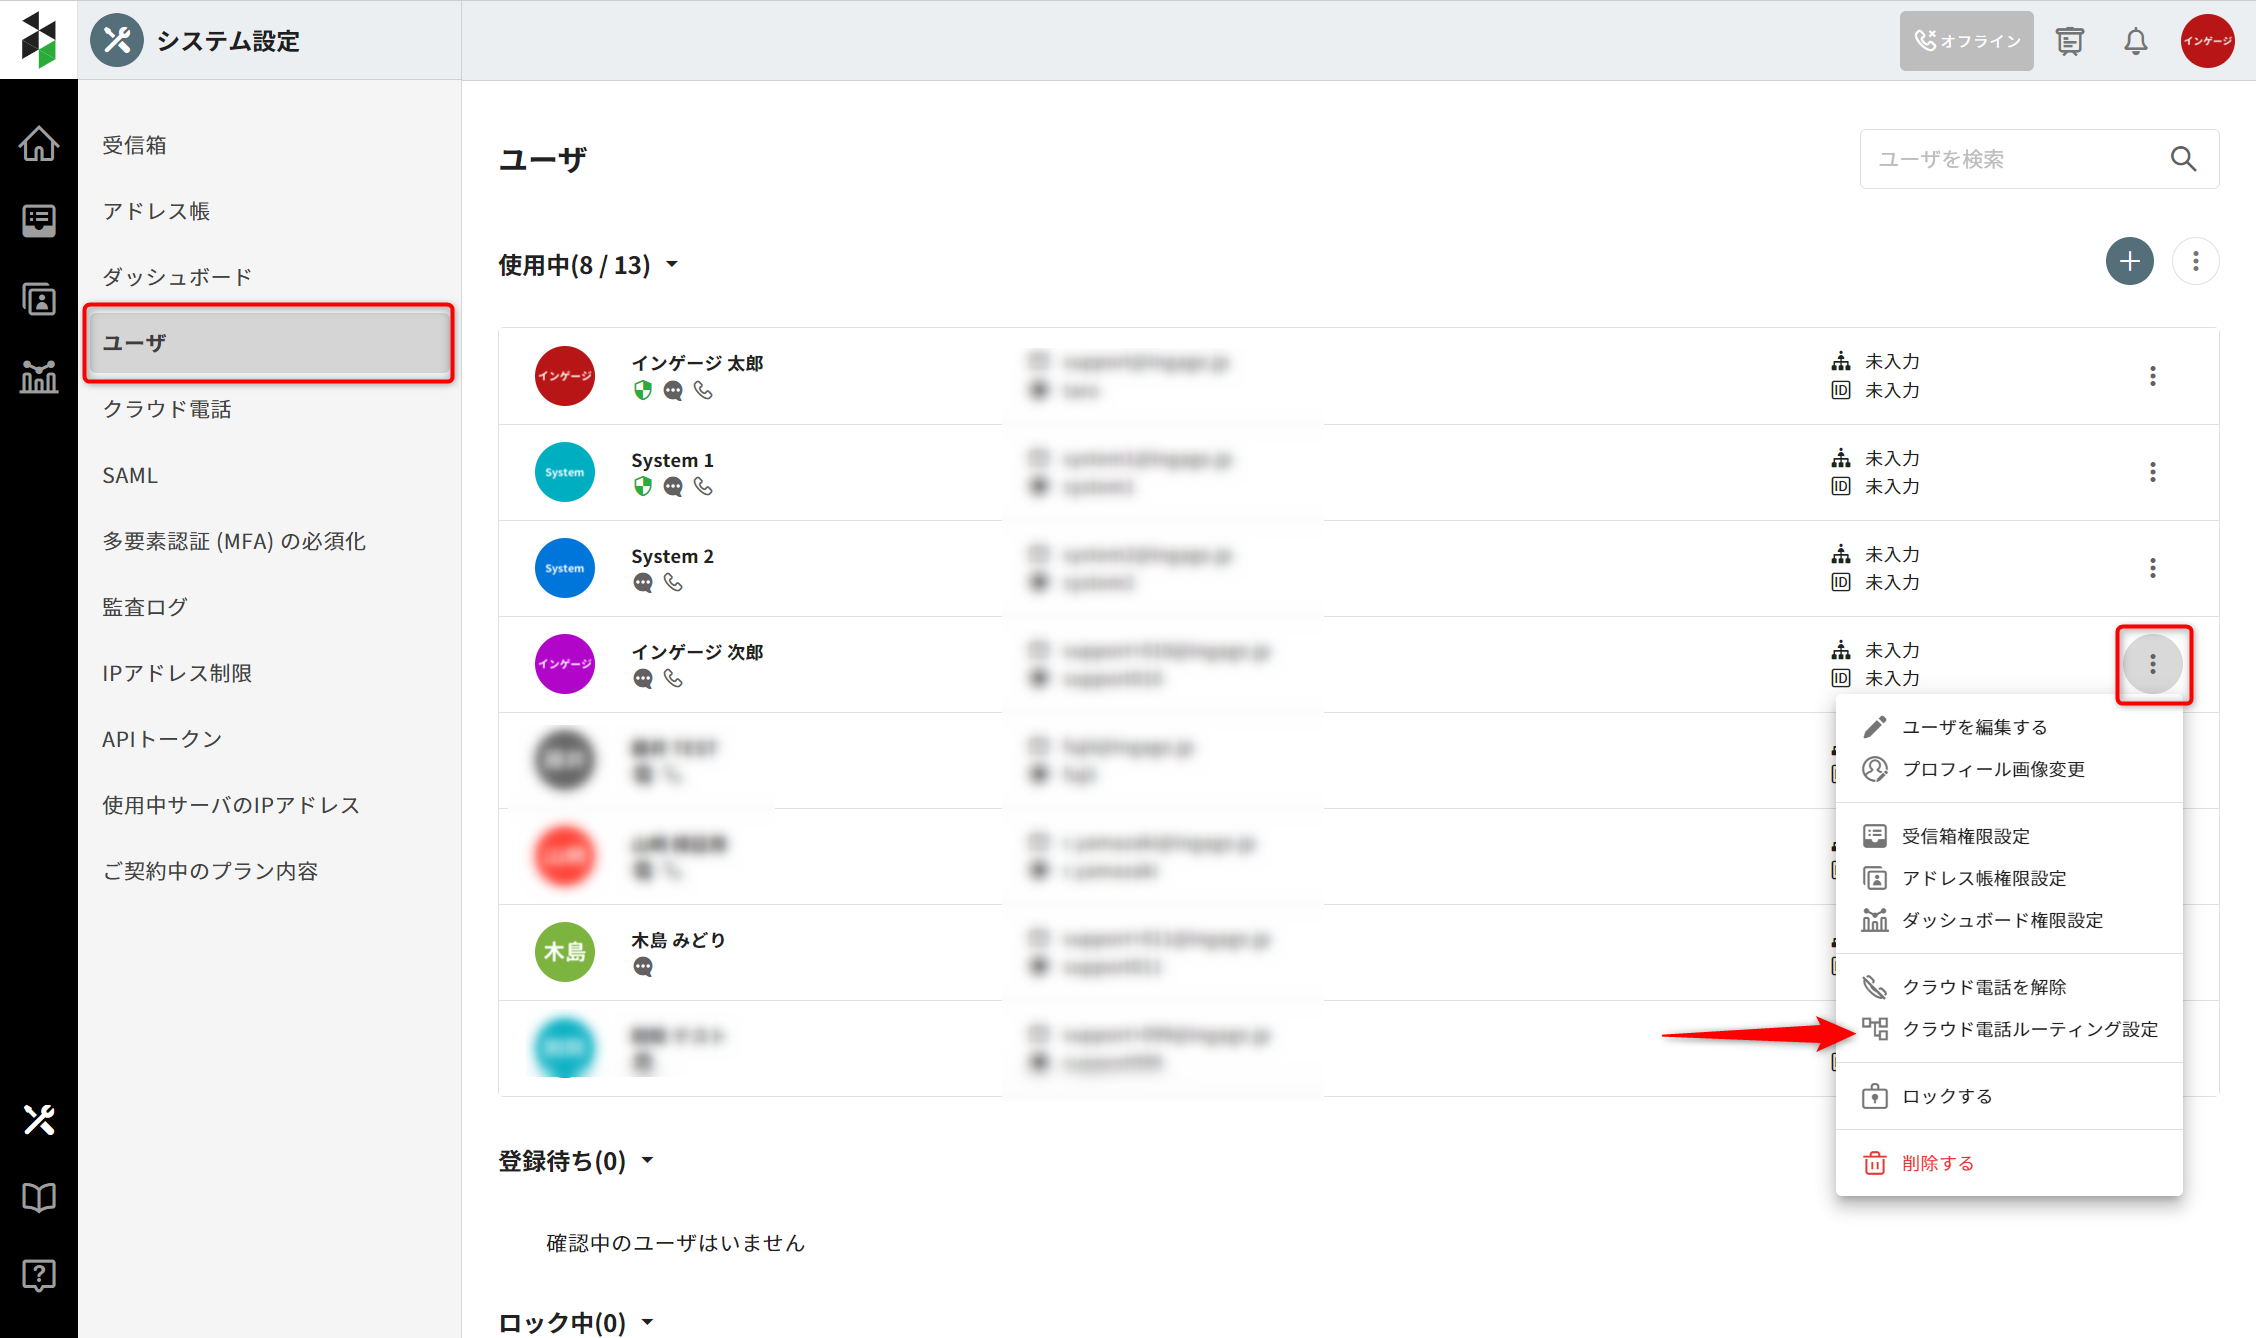2256x1338 pixels.
Task: Click the notification bell icon
Action: point(2135,41)
